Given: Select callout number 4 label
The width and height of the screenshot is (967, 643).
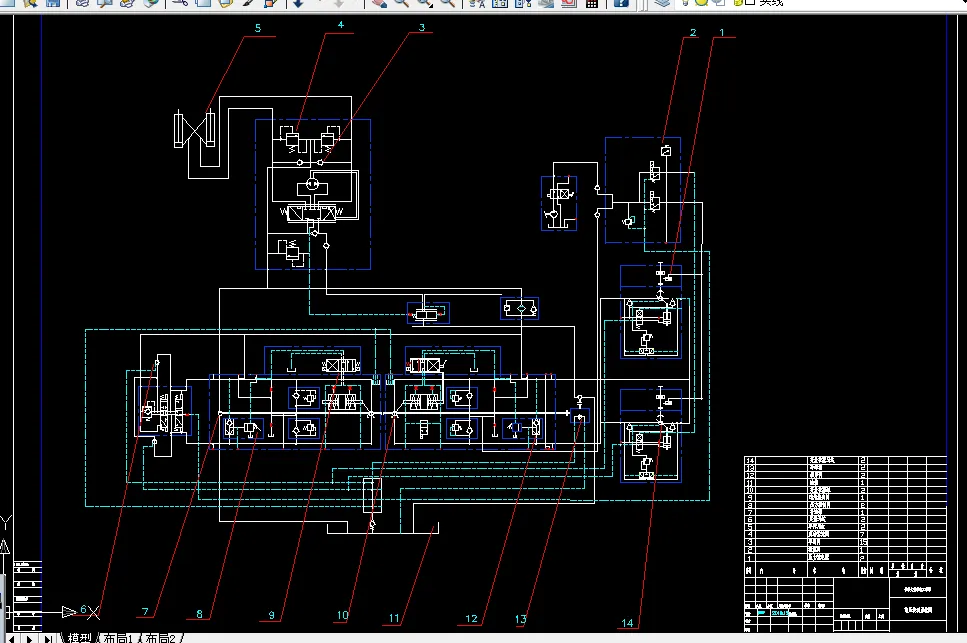Looking at the screenshot, I should pos(340,25).
